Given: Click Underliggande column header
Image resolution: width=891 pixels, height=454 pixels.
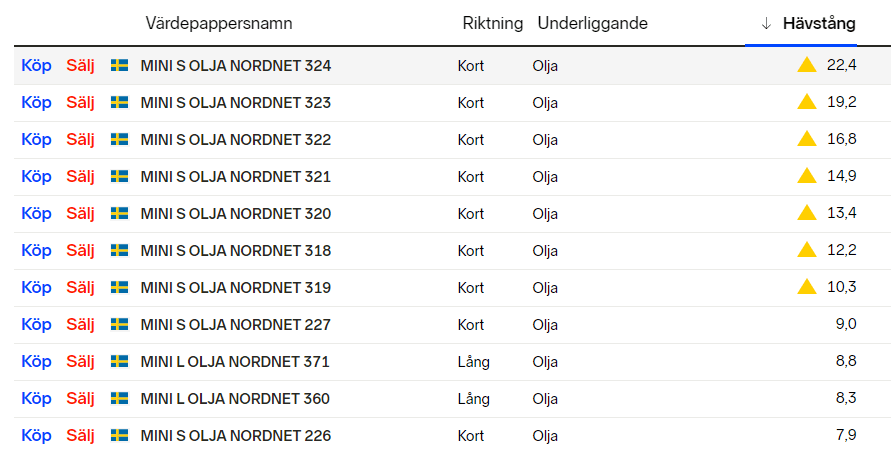Looking at the screenshot, I should click(x=592, y=23).
